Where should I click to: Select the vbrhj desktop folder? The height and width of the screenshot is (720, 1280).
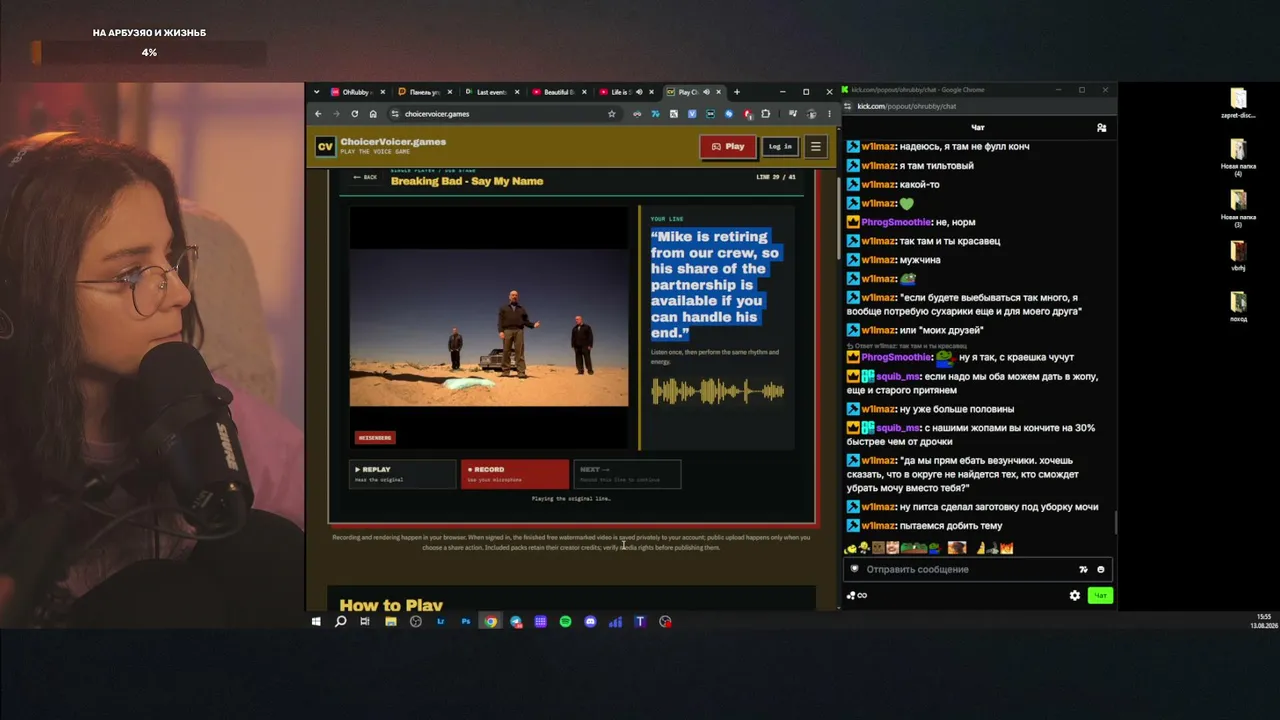click(1238, 256)
